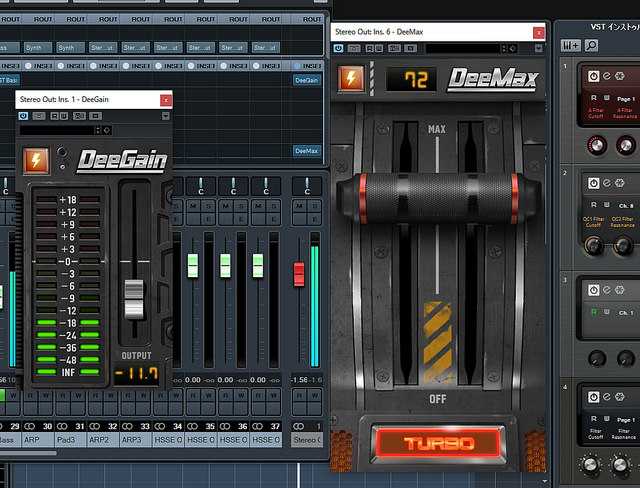
Task: Click the magnifier search icon in VST Instruments panel
Action: [592, 45]
